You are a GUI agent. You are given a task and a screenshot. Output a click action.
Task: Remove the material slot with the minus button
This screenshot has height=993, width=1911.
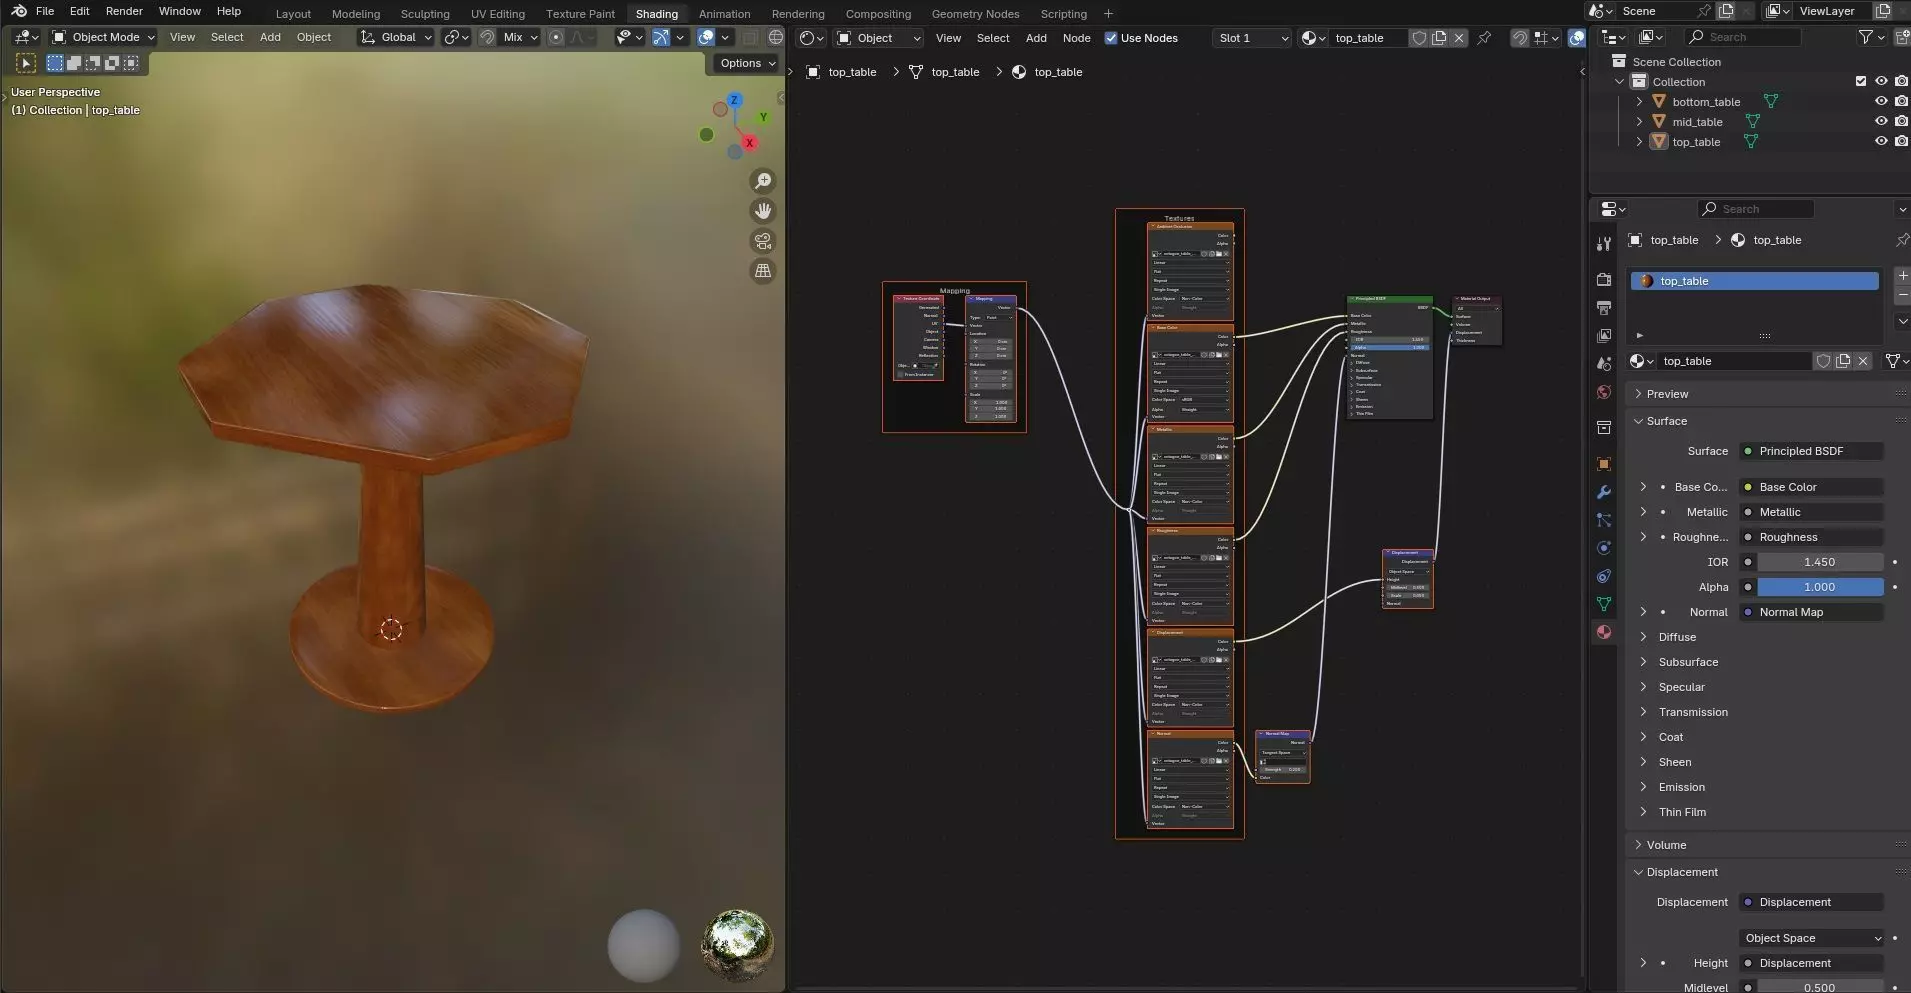click(1902, 296)
